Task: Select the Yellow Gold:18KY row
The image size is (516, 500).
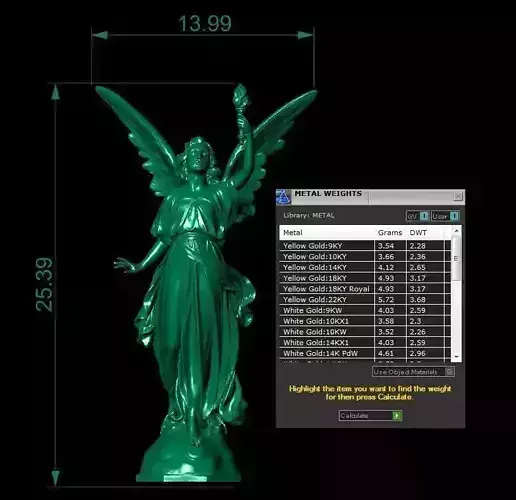Action: tap(365, 278)
